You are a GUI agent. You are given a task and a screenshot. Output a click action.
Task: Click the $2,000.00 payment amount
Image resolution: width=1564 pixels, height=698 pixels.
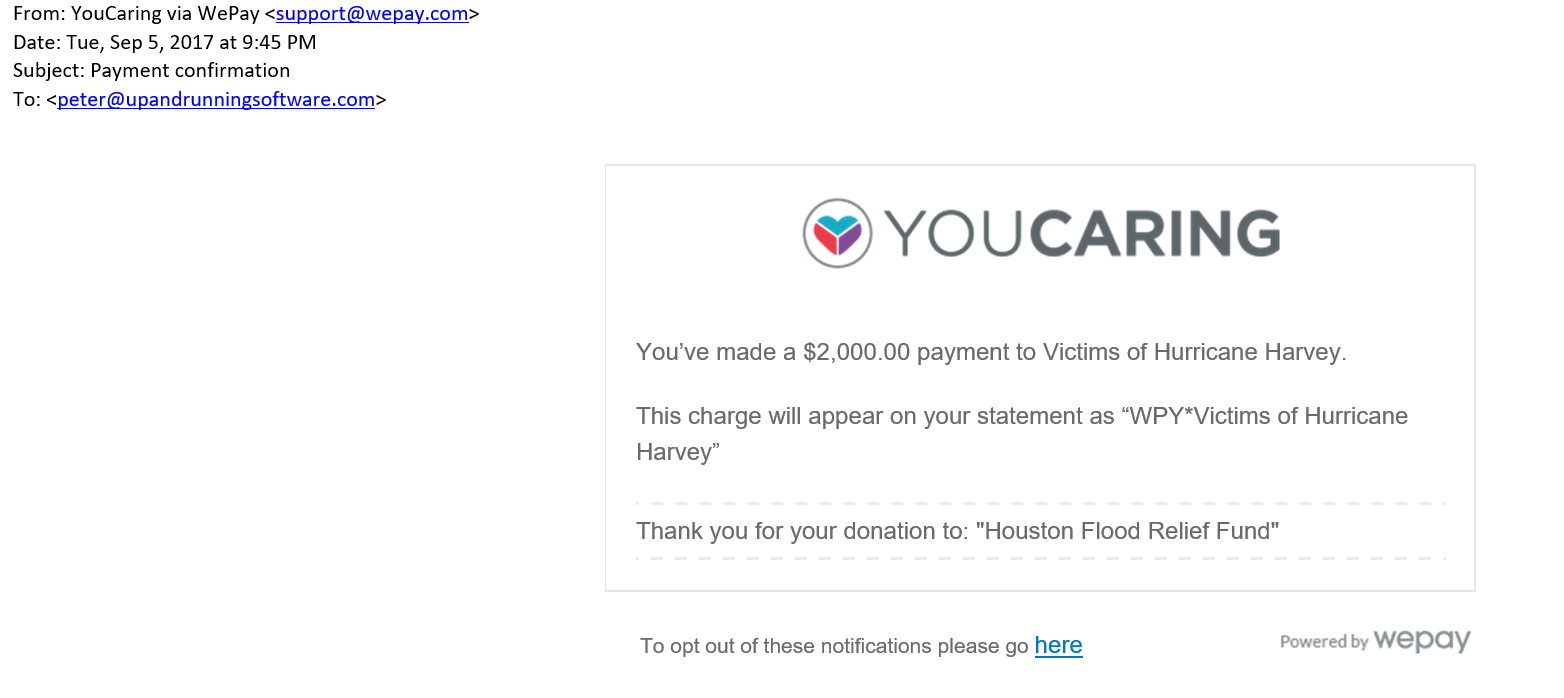click(856, 352)
